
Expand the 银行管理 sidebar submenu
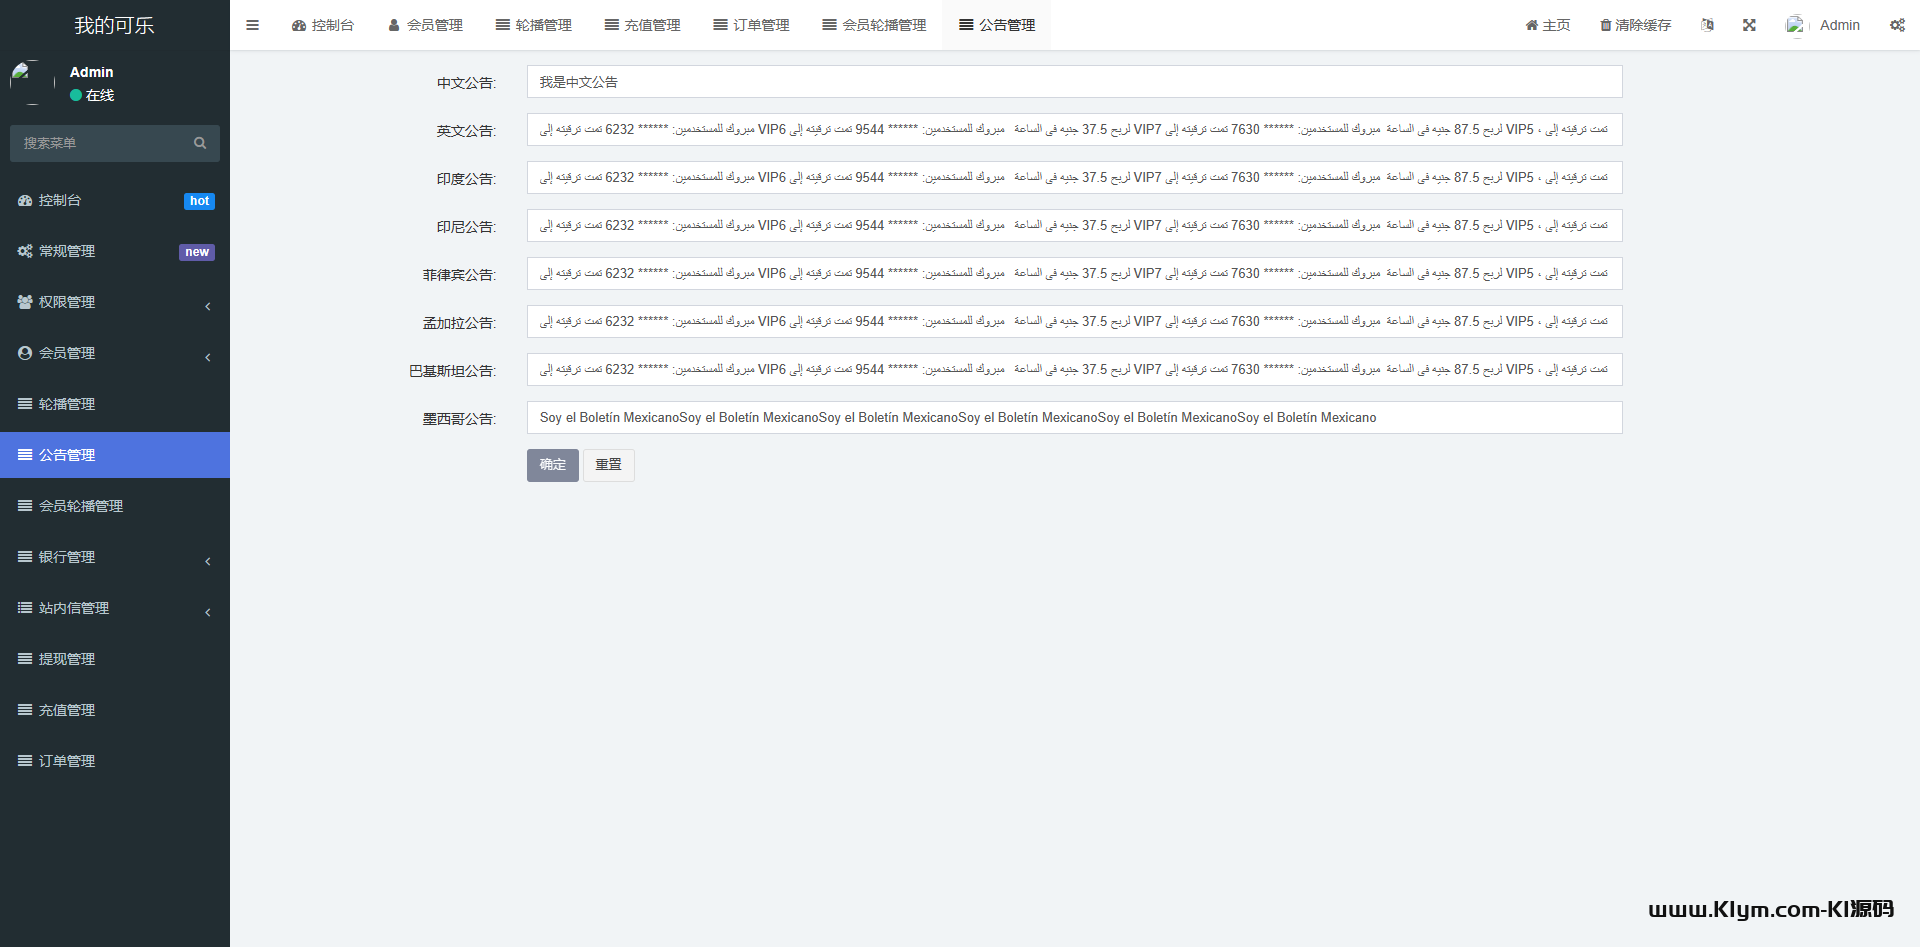coord(115,558)
